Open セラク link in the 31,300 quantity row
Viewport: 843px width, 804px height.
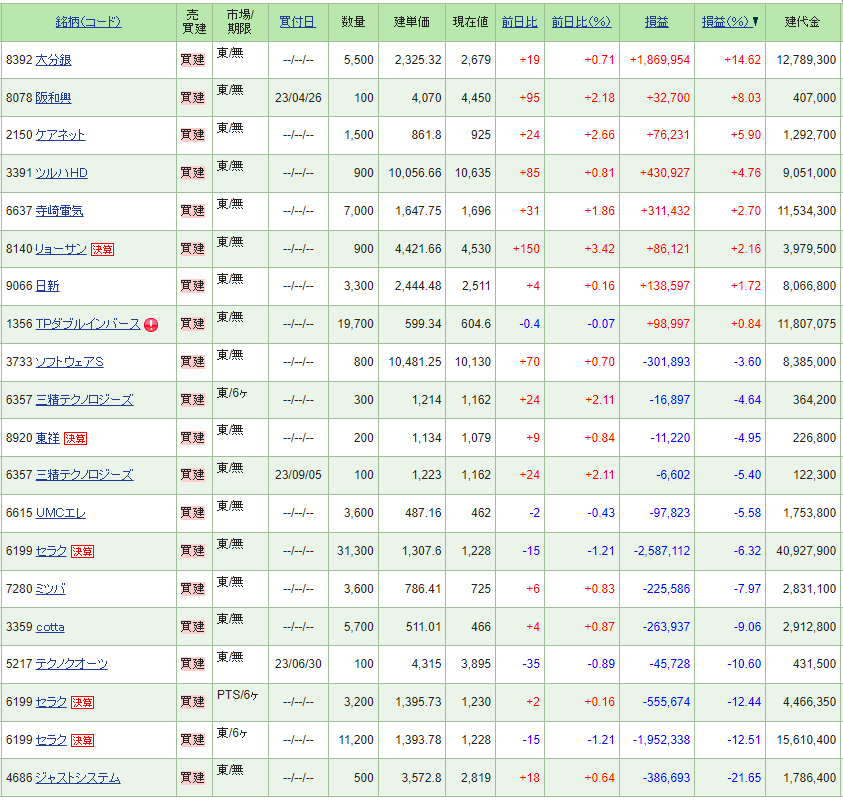click(x=51, y=551)
